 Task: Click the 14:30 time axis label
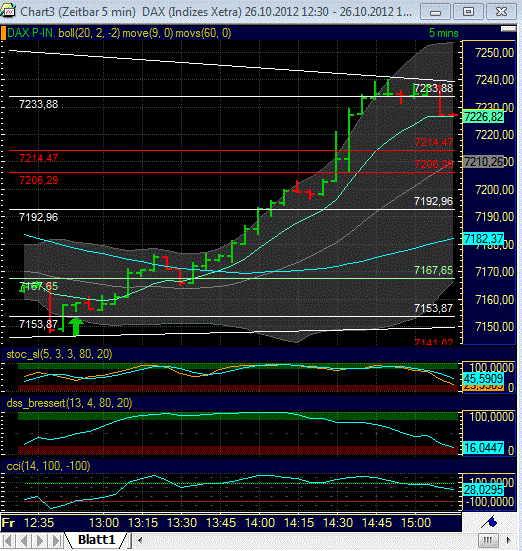click(338, 523)
